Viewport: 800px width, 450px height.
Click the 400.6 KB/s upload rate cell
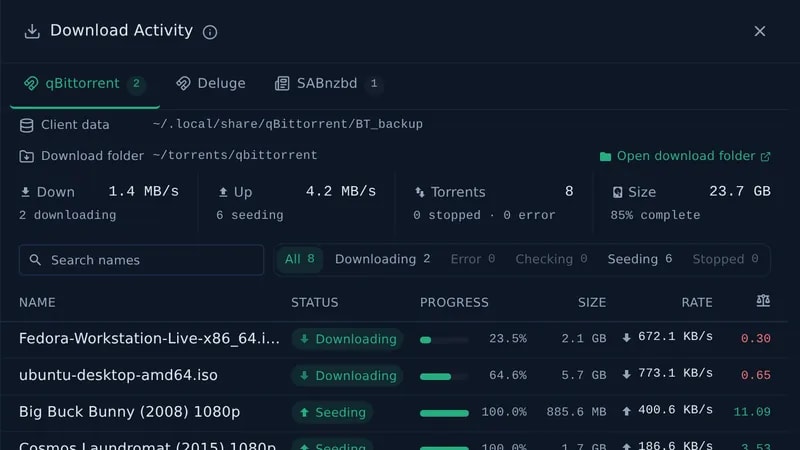[x=667, y=411]
